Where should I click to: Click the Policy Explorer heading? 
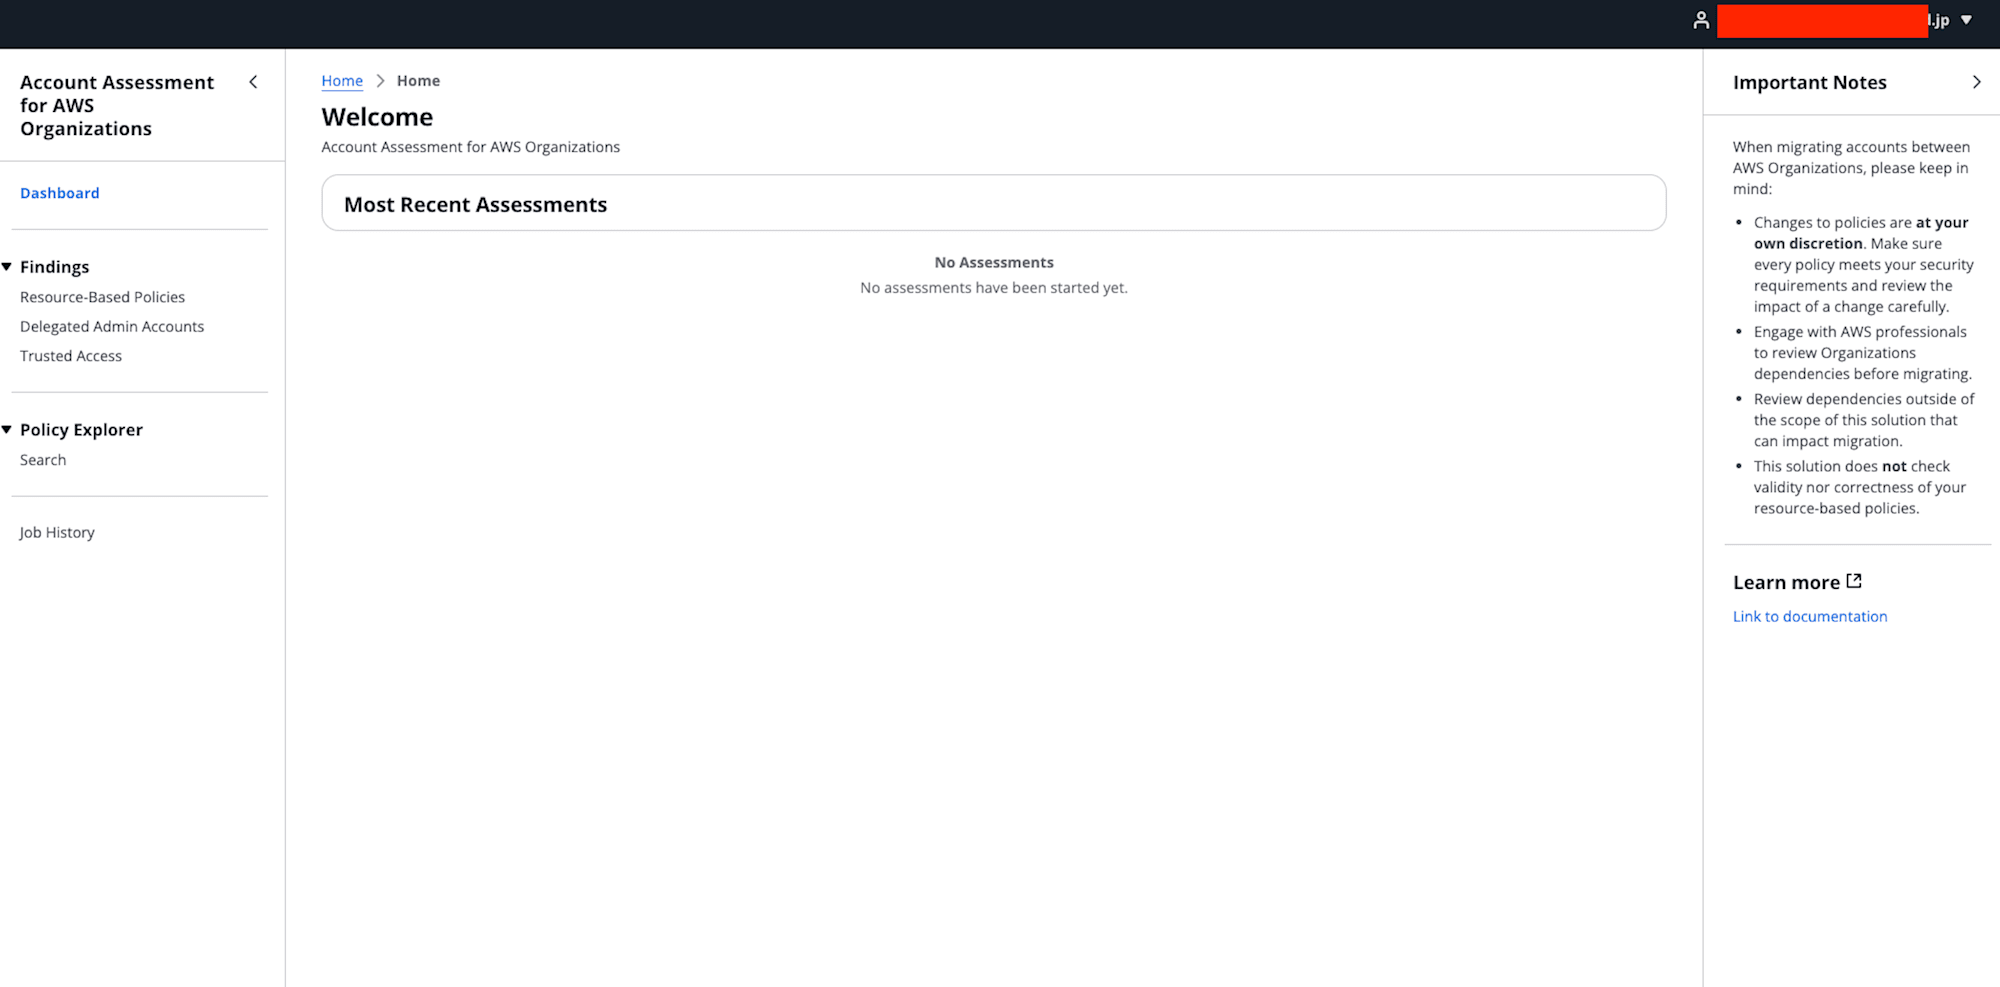click(81, 430)
